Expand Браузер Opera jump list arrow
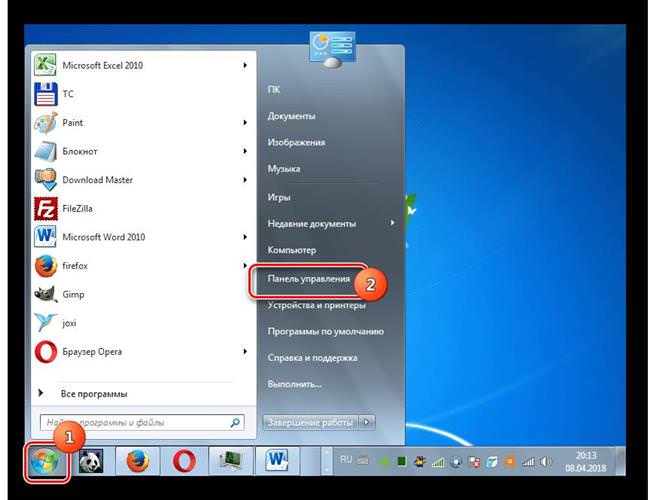 tap(245, 352)
